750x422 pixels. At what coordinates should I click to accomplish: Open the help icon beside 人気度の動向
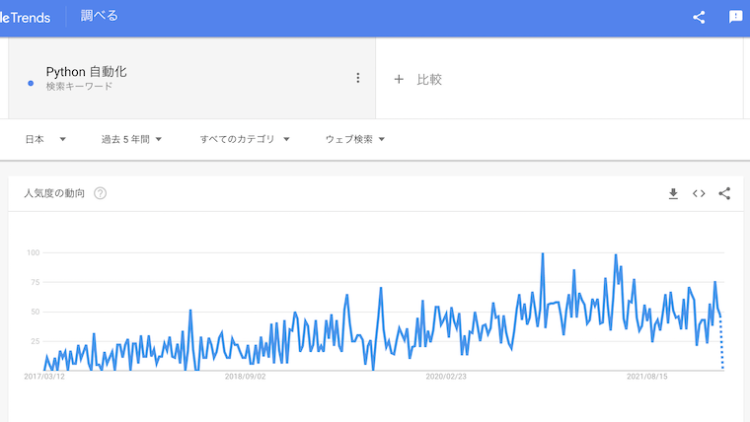pyautogui.click(x=100, y=194)
